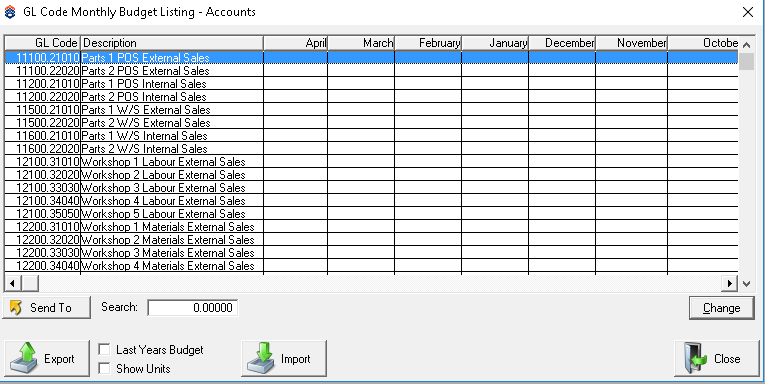
Task: Select Workshop 1 Labour External Sales row
Action: coord(371,162)
